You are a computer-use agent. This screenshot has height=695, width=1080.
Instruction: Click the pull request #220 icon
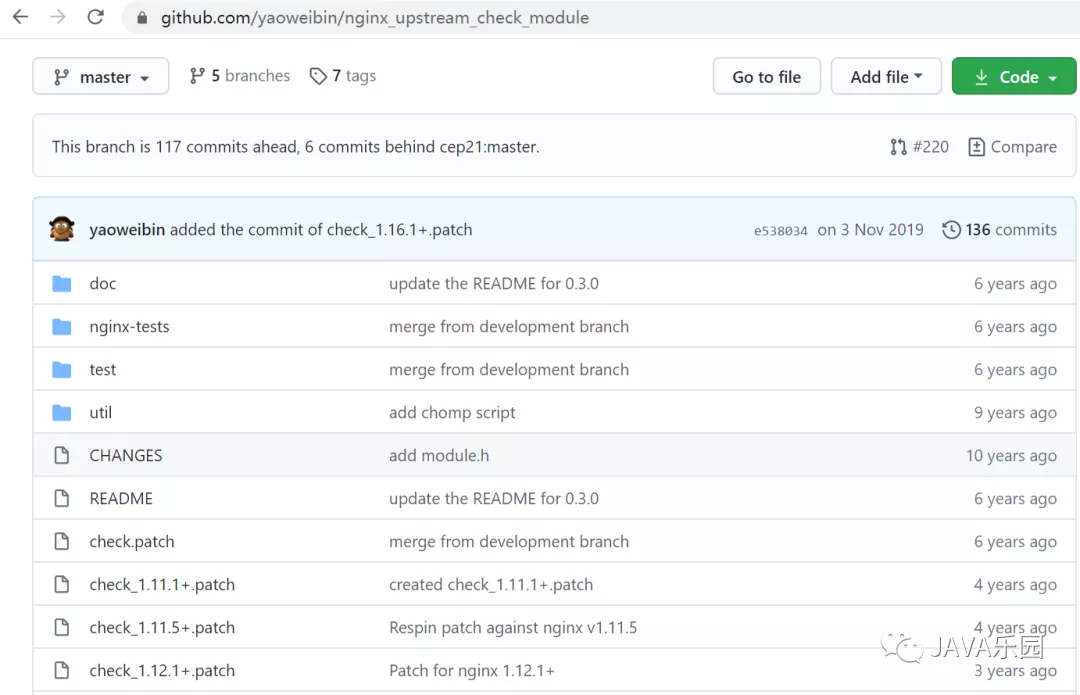pos(898,147)
